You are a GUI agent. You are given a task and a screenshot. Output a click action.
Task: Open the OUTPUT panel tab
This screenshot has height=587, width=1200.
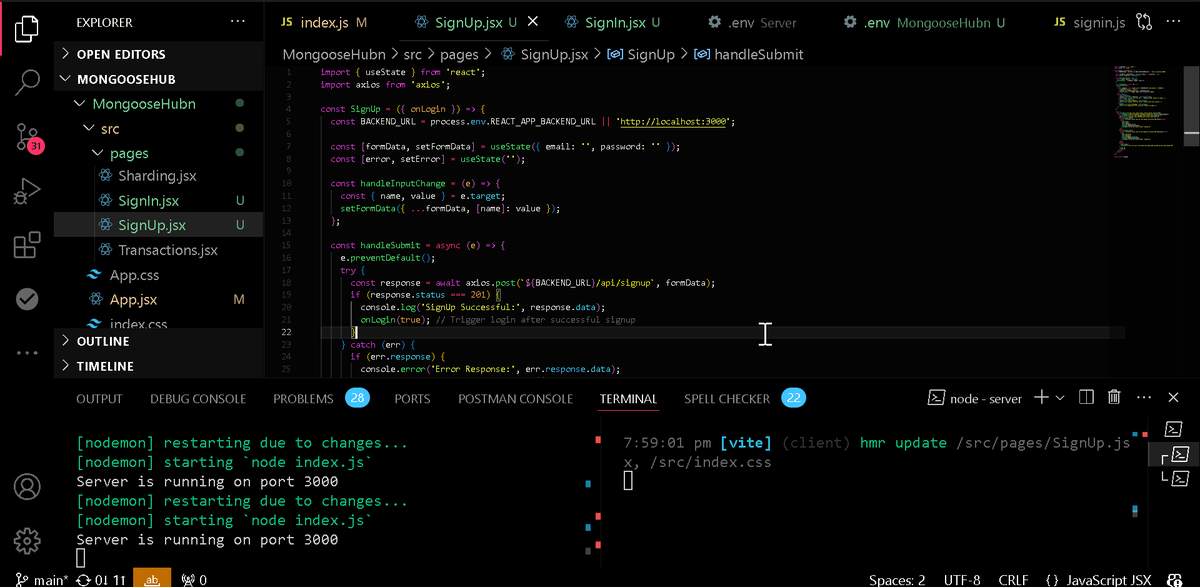[x=99, y=398]
